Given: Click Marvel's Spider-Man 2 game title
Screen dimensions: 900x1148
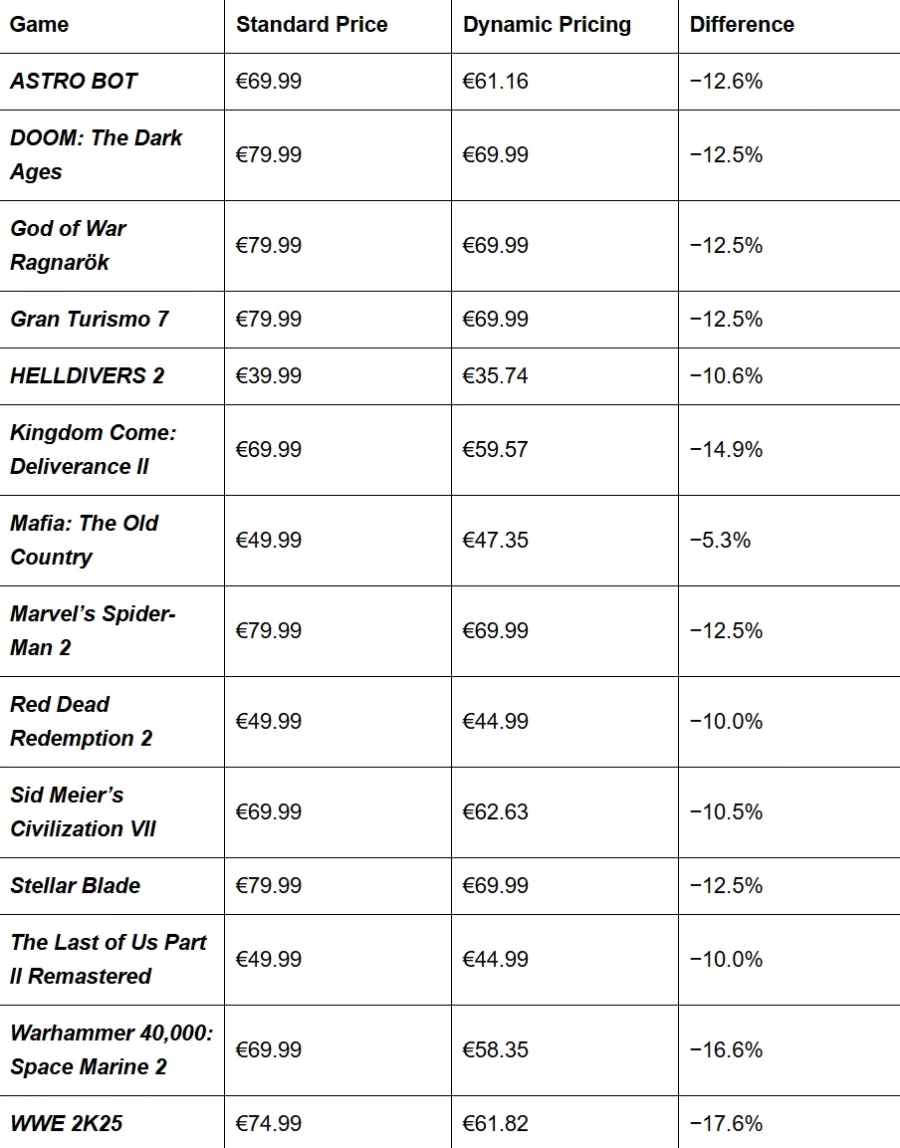Looking at the screenshot, I should (x=92, y=630).
